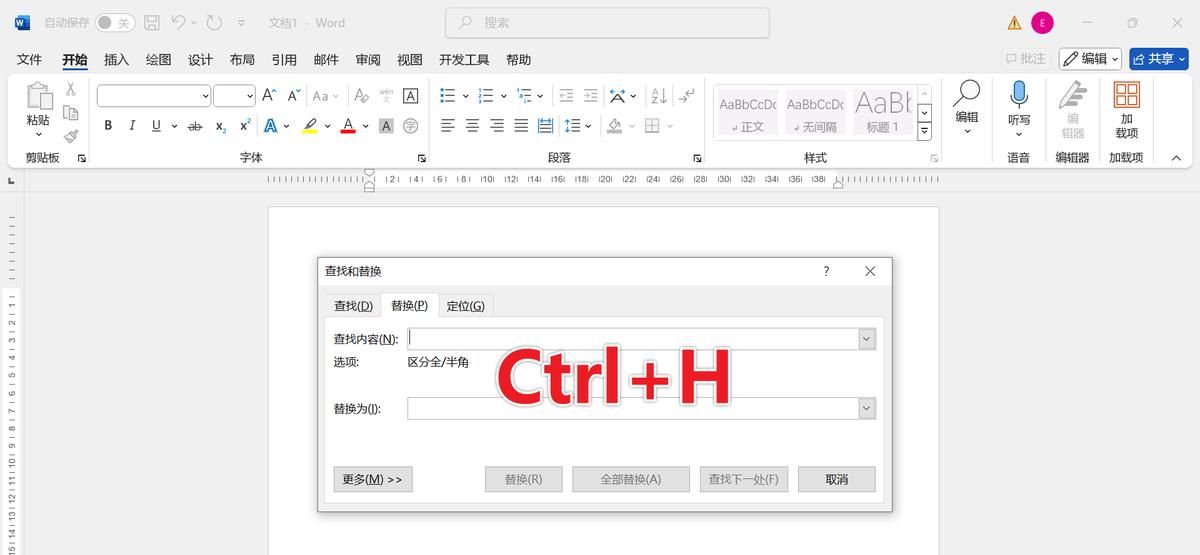Expand the bullets list dropdown arrow
1200x555 pixels.
pos(465,96)
